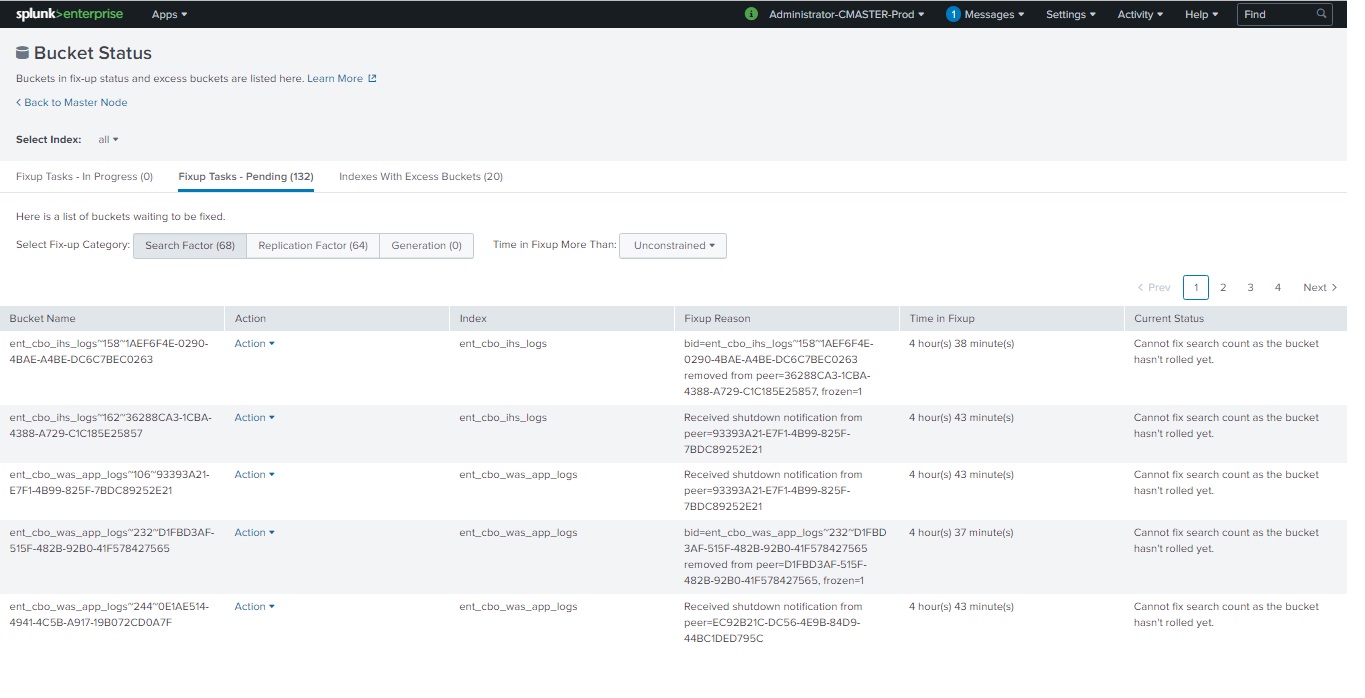The image size is (1365, 698).
Task: Open the Unconstrained time filter dropdown
Action: (x=672, y=245)
